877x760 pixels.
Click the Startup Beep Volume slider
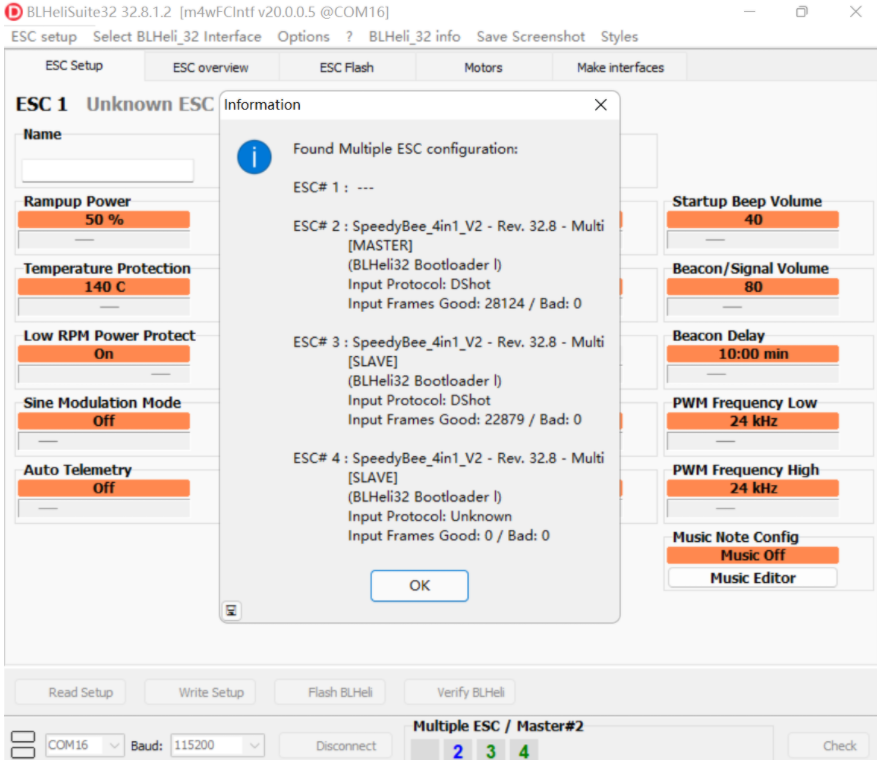pyautogui.click(x=753, y=240)
